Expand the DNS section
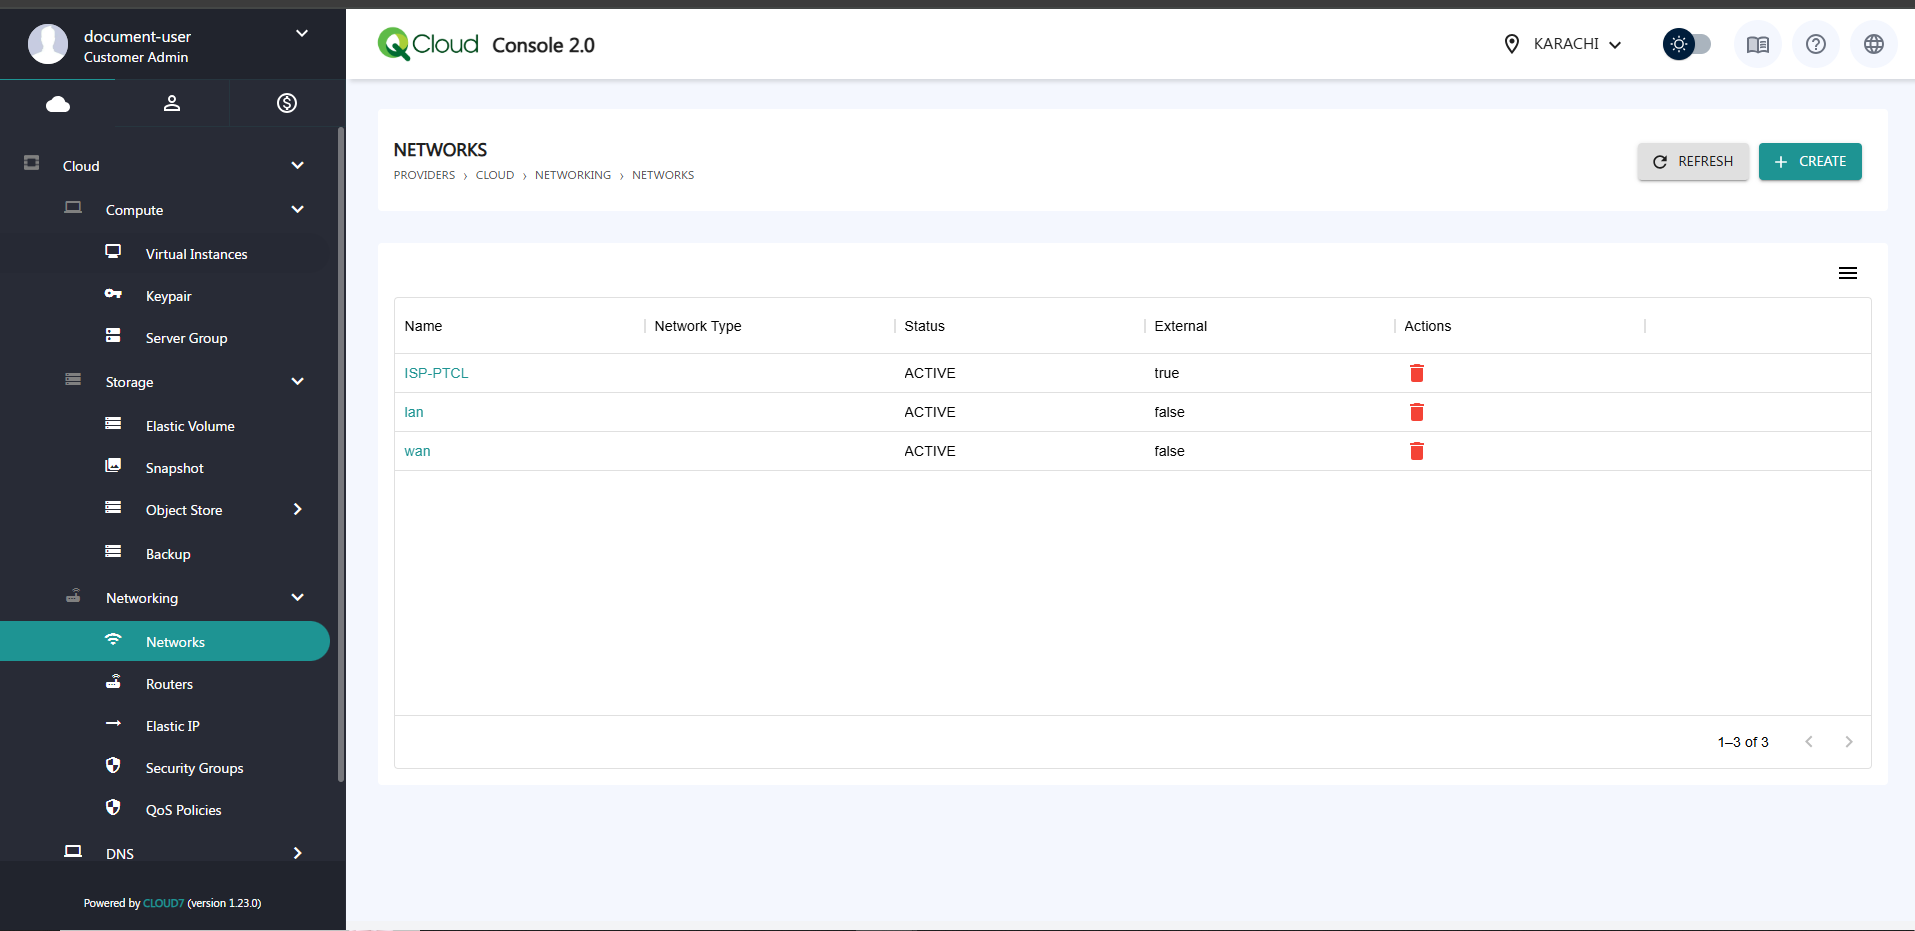1915x931 pixels. 297,853
